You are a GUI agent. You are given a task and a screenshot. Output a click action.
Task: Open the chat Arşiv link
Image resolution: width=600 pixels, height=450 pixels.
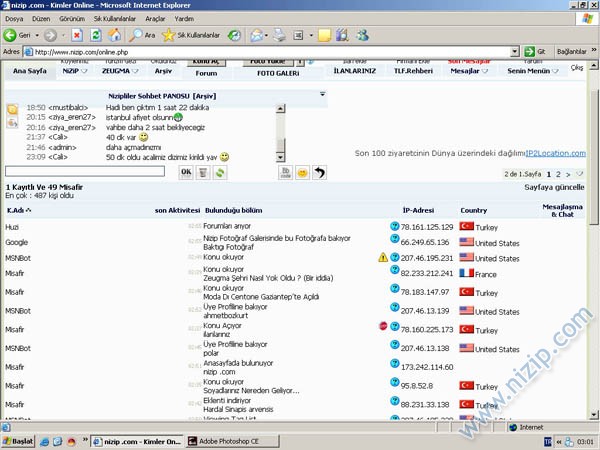coord(204,96)
